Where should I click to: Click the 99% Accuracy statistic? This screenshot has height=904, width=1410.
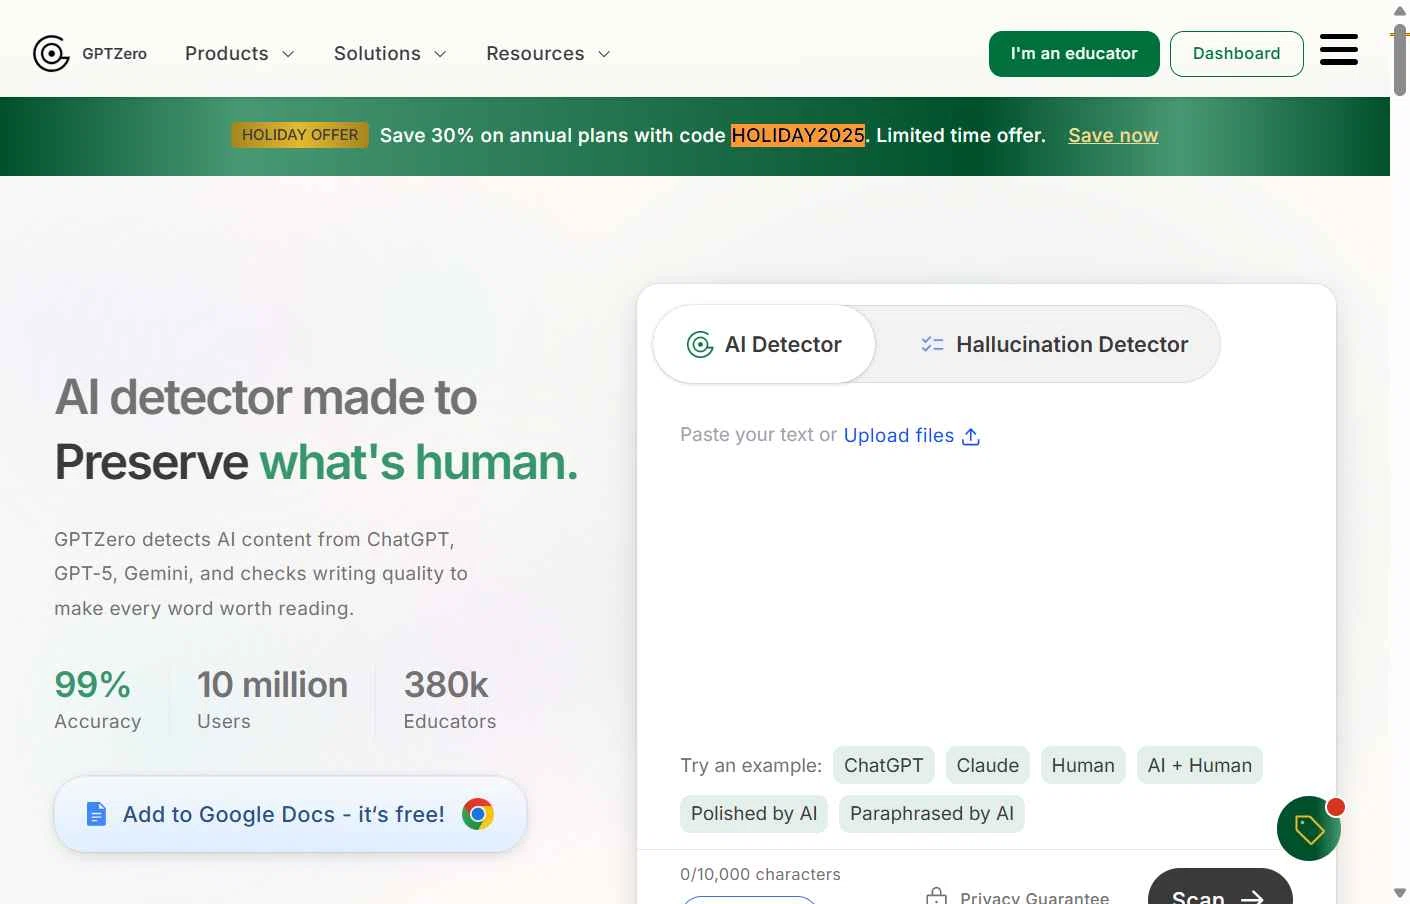click(98, 699)
